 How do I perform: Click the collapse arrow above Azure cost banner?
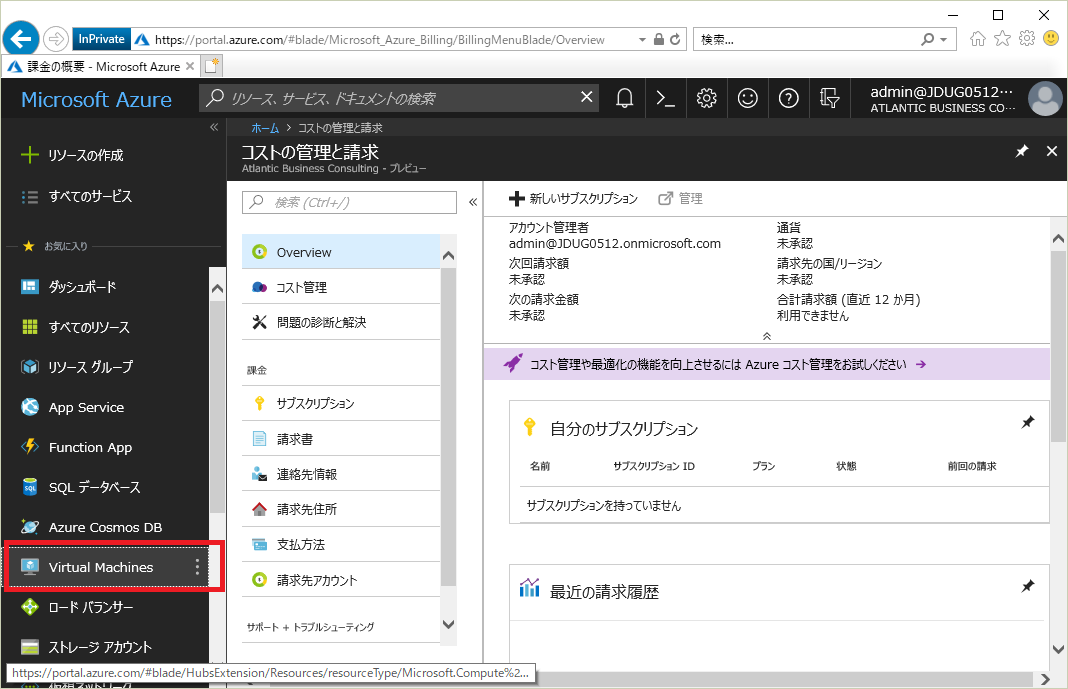coord(767,336)
